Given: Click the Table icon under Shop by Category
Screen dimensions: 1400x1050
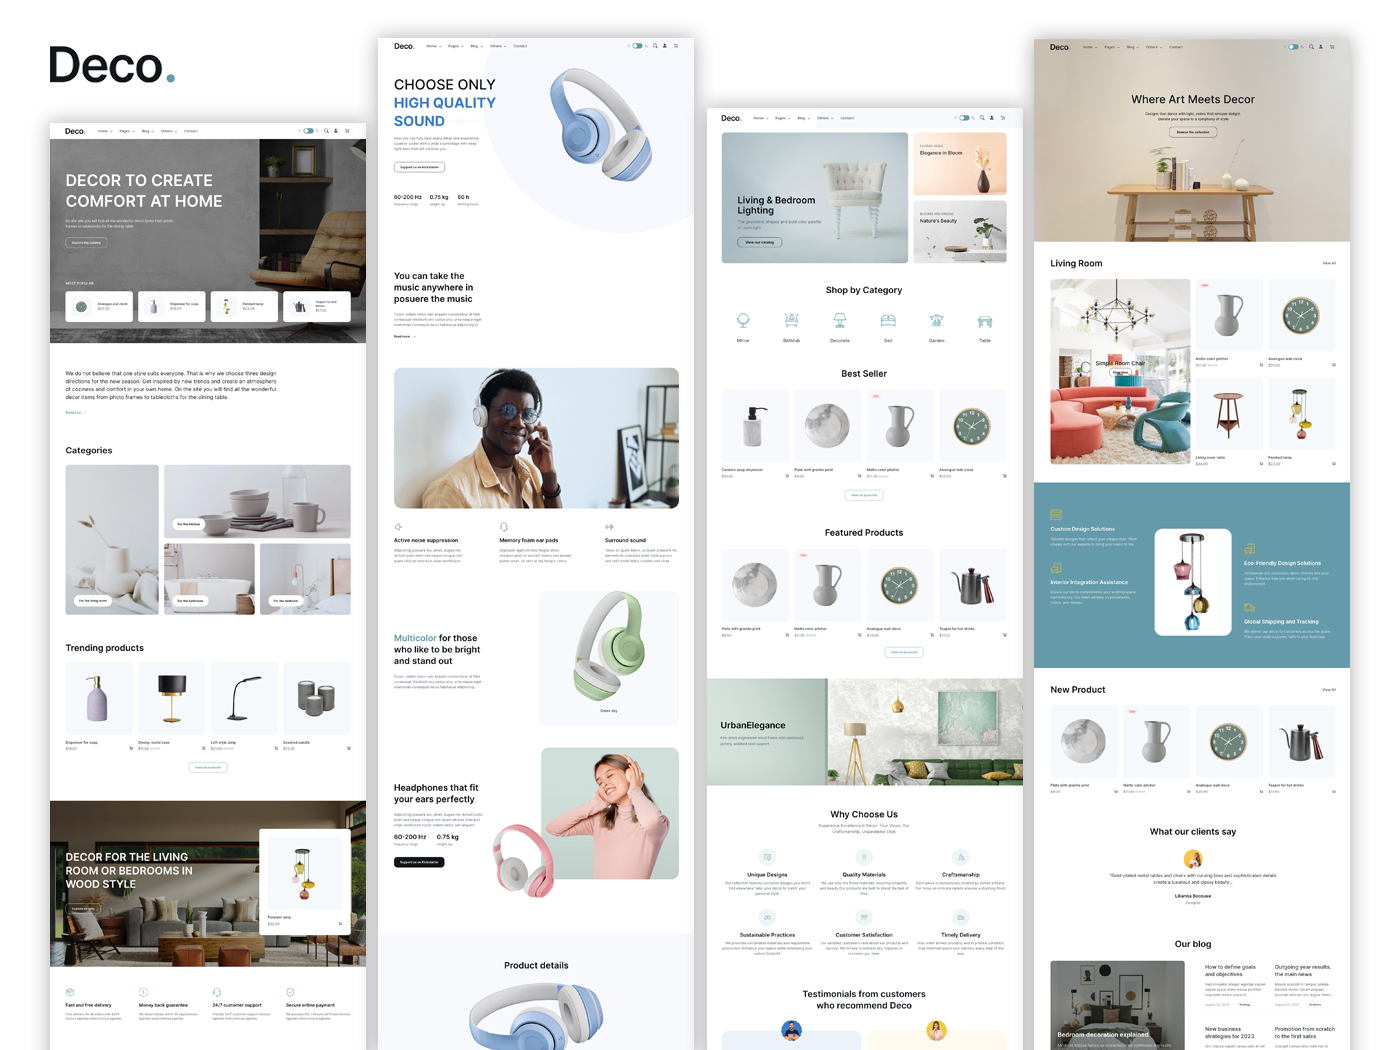Looking at the screenshot, I should tap(985, 320).
